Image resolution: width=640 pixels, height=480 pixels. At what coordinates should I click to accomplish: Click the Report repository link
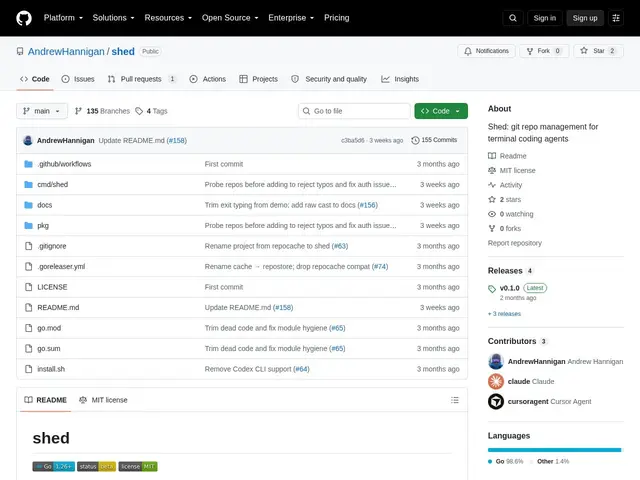[515, 243]
